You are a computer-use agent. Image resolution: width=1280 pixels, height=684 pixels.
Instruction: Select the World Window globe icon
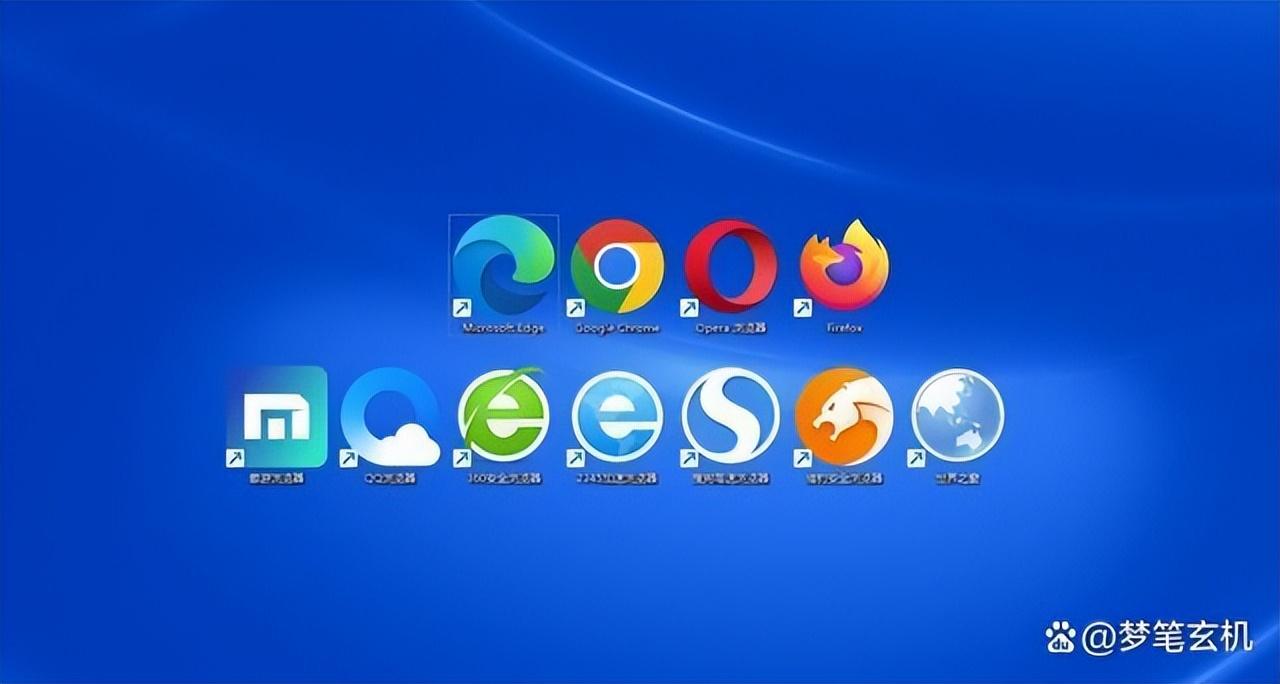958,417
